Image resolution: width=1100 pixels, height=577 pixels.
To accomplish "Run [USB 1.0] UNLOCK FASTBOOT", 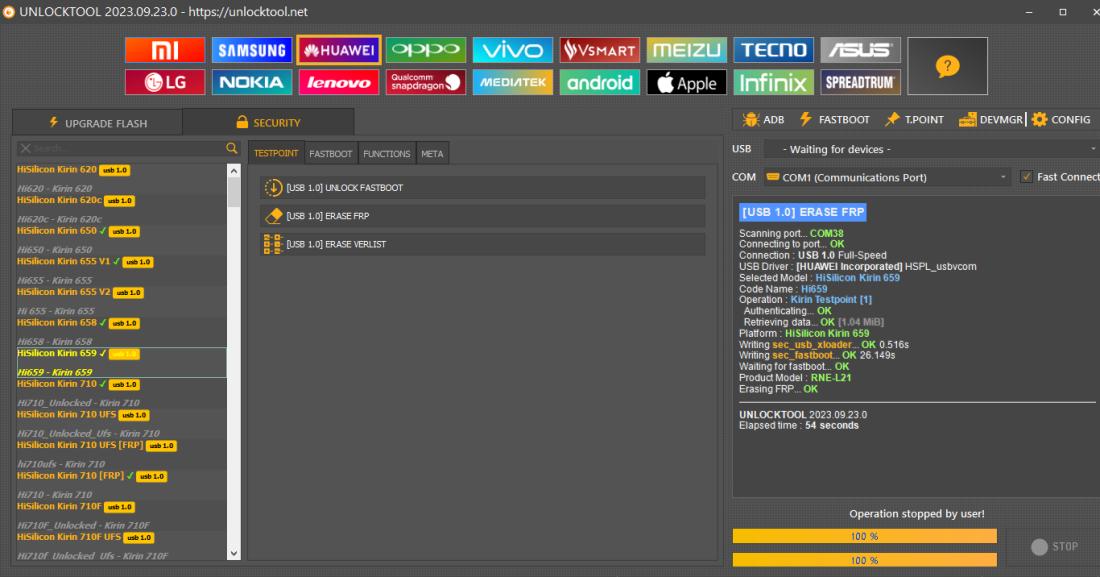I will [483, 187].
